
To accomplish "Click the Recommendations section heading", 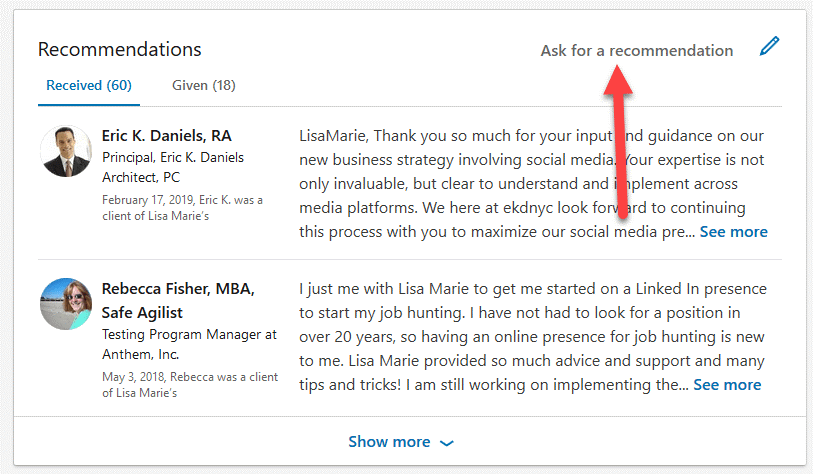I will (x=119, y=49).
